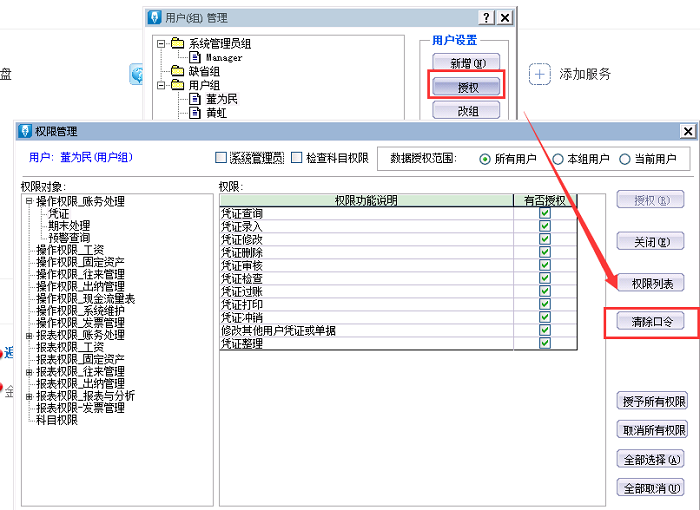700x510 pixels.
Task: Click the 授予所有权限 button
Action: pos(651,401)
